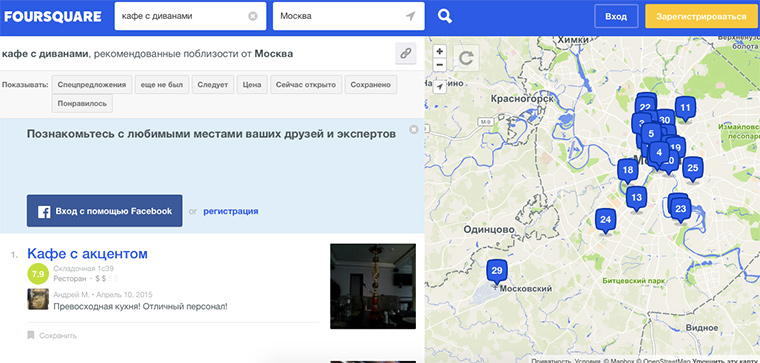This screenshot has height=363, width=760.
Task: Open map pin number 5
Action: (x=651, y=134)
